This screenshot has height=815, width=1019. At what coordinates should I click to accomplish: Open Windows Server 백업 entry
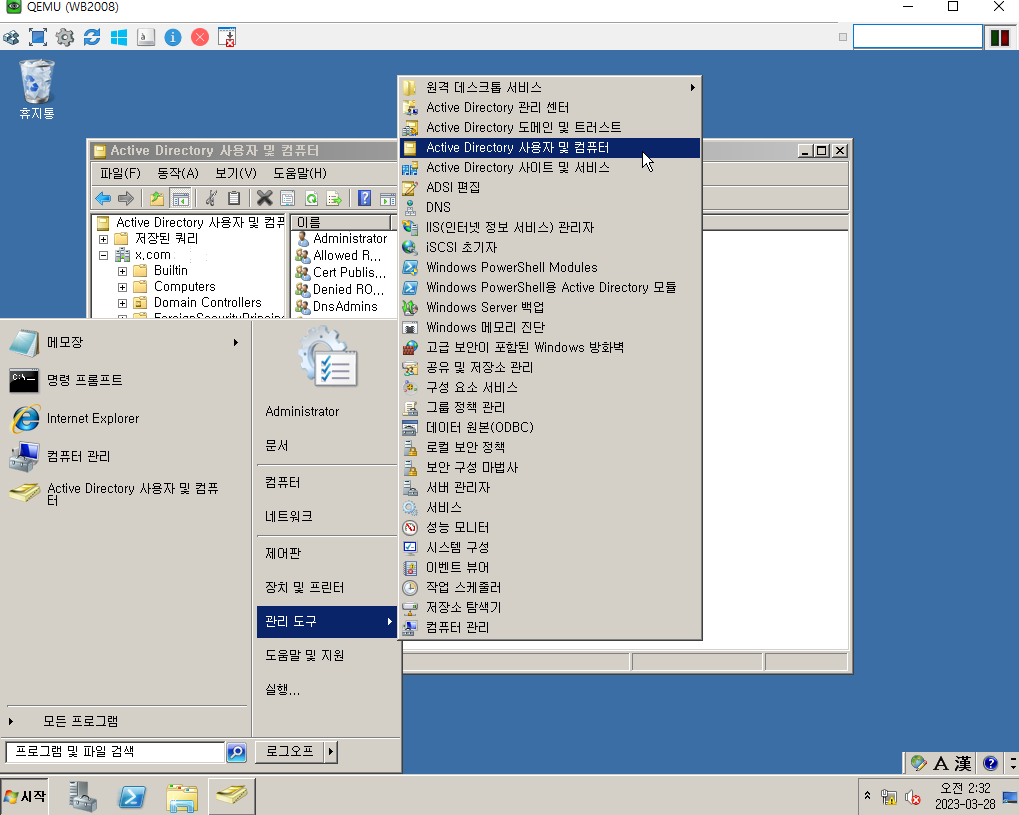pyautogui.click(x=550, y=307)
